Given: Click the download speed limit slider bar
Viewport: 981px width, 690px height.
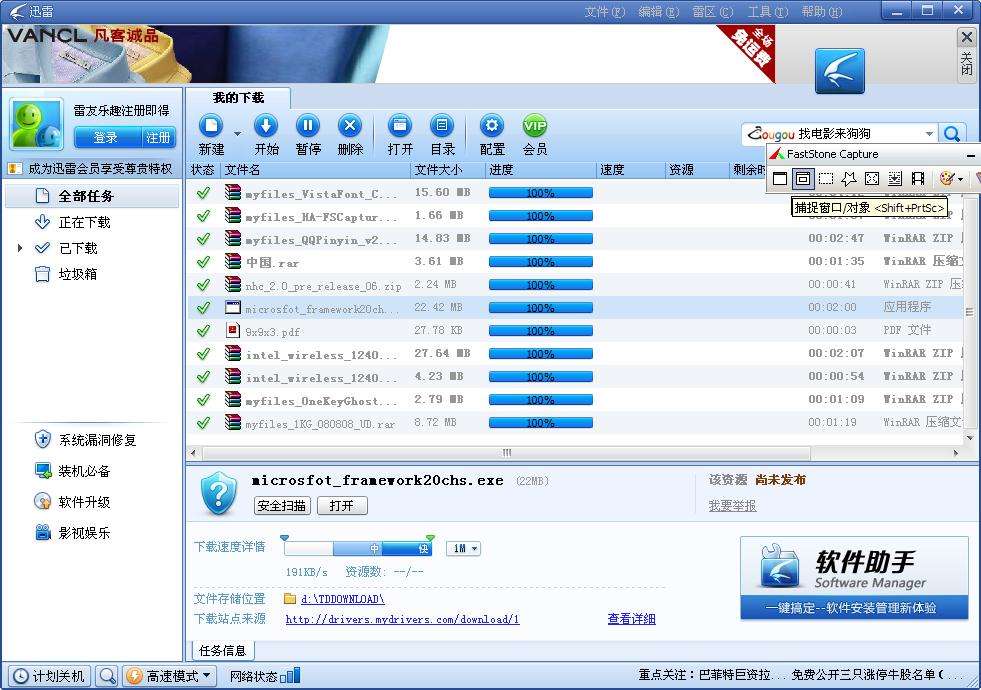Looking at the screenshot, I should 358,548.
